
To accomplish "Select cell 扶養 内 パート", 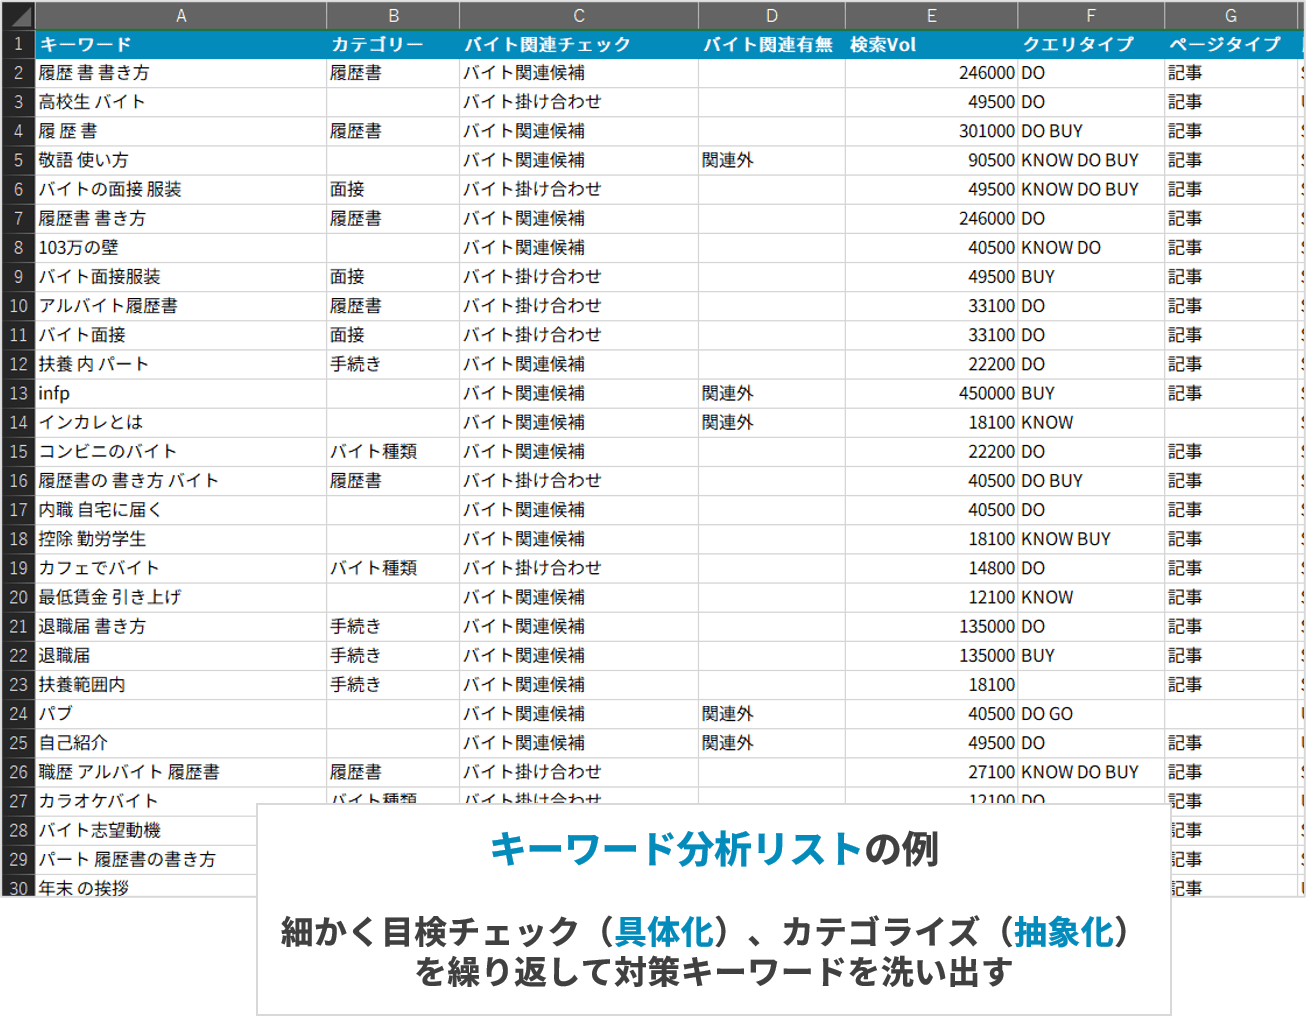I will click(x=181, y=364).
